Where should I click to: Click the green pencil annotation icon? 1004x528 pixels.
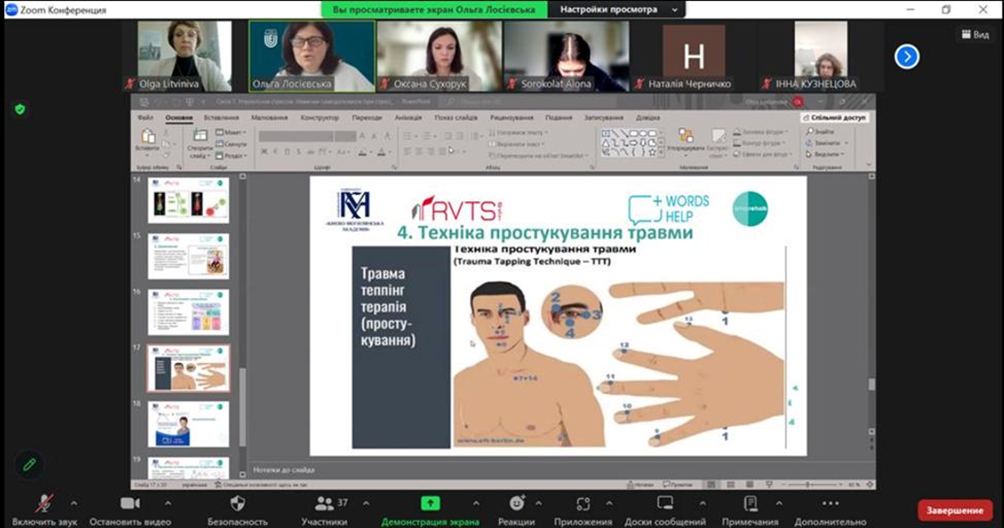click(x=30, y=464)
